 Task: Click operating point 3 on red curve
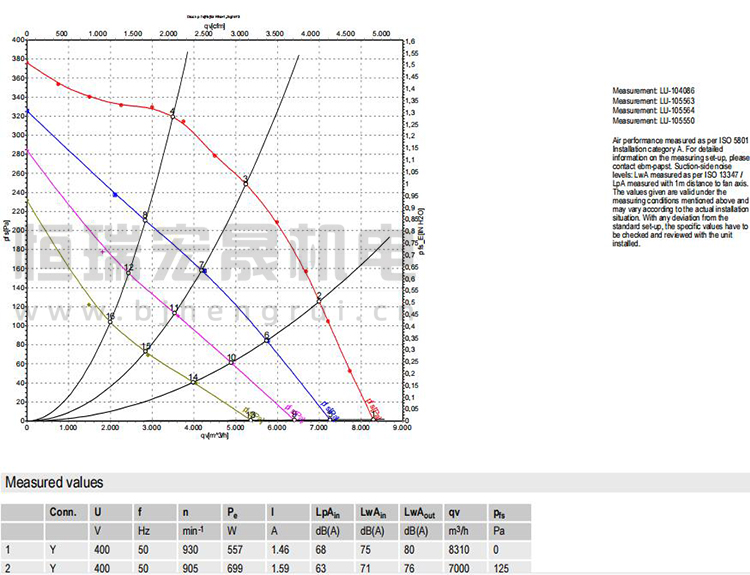tap(245, 182)
